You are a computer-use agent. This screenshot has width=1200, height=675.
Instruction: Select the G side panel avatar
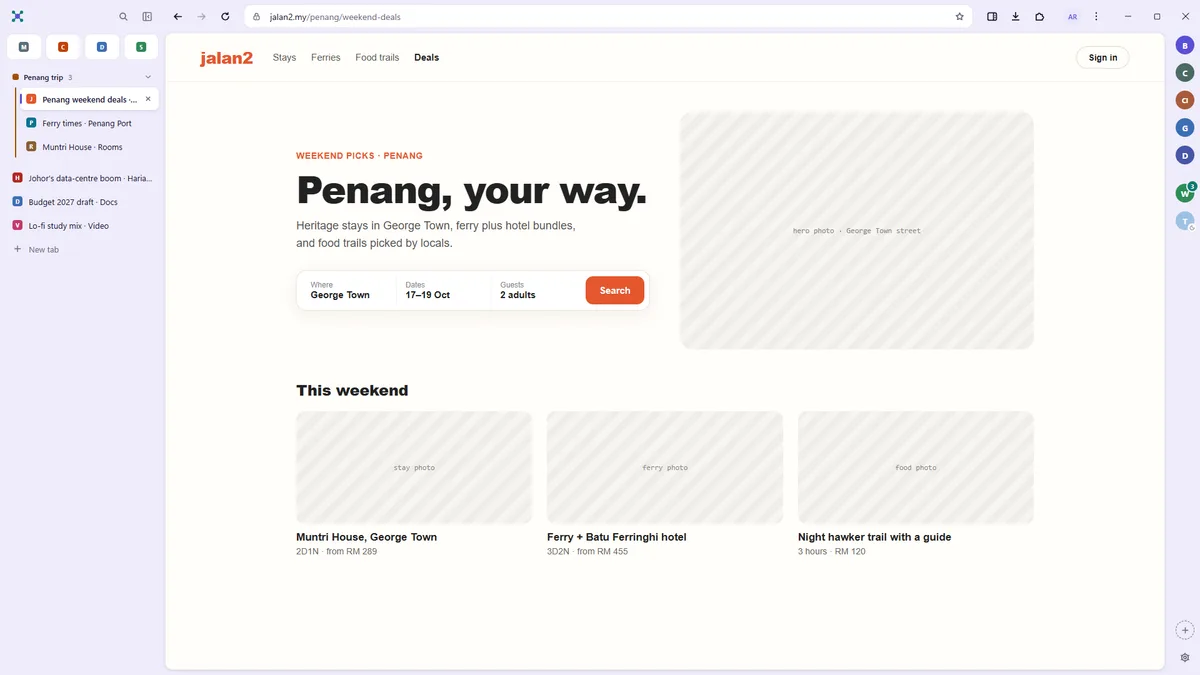(1185, 127)
